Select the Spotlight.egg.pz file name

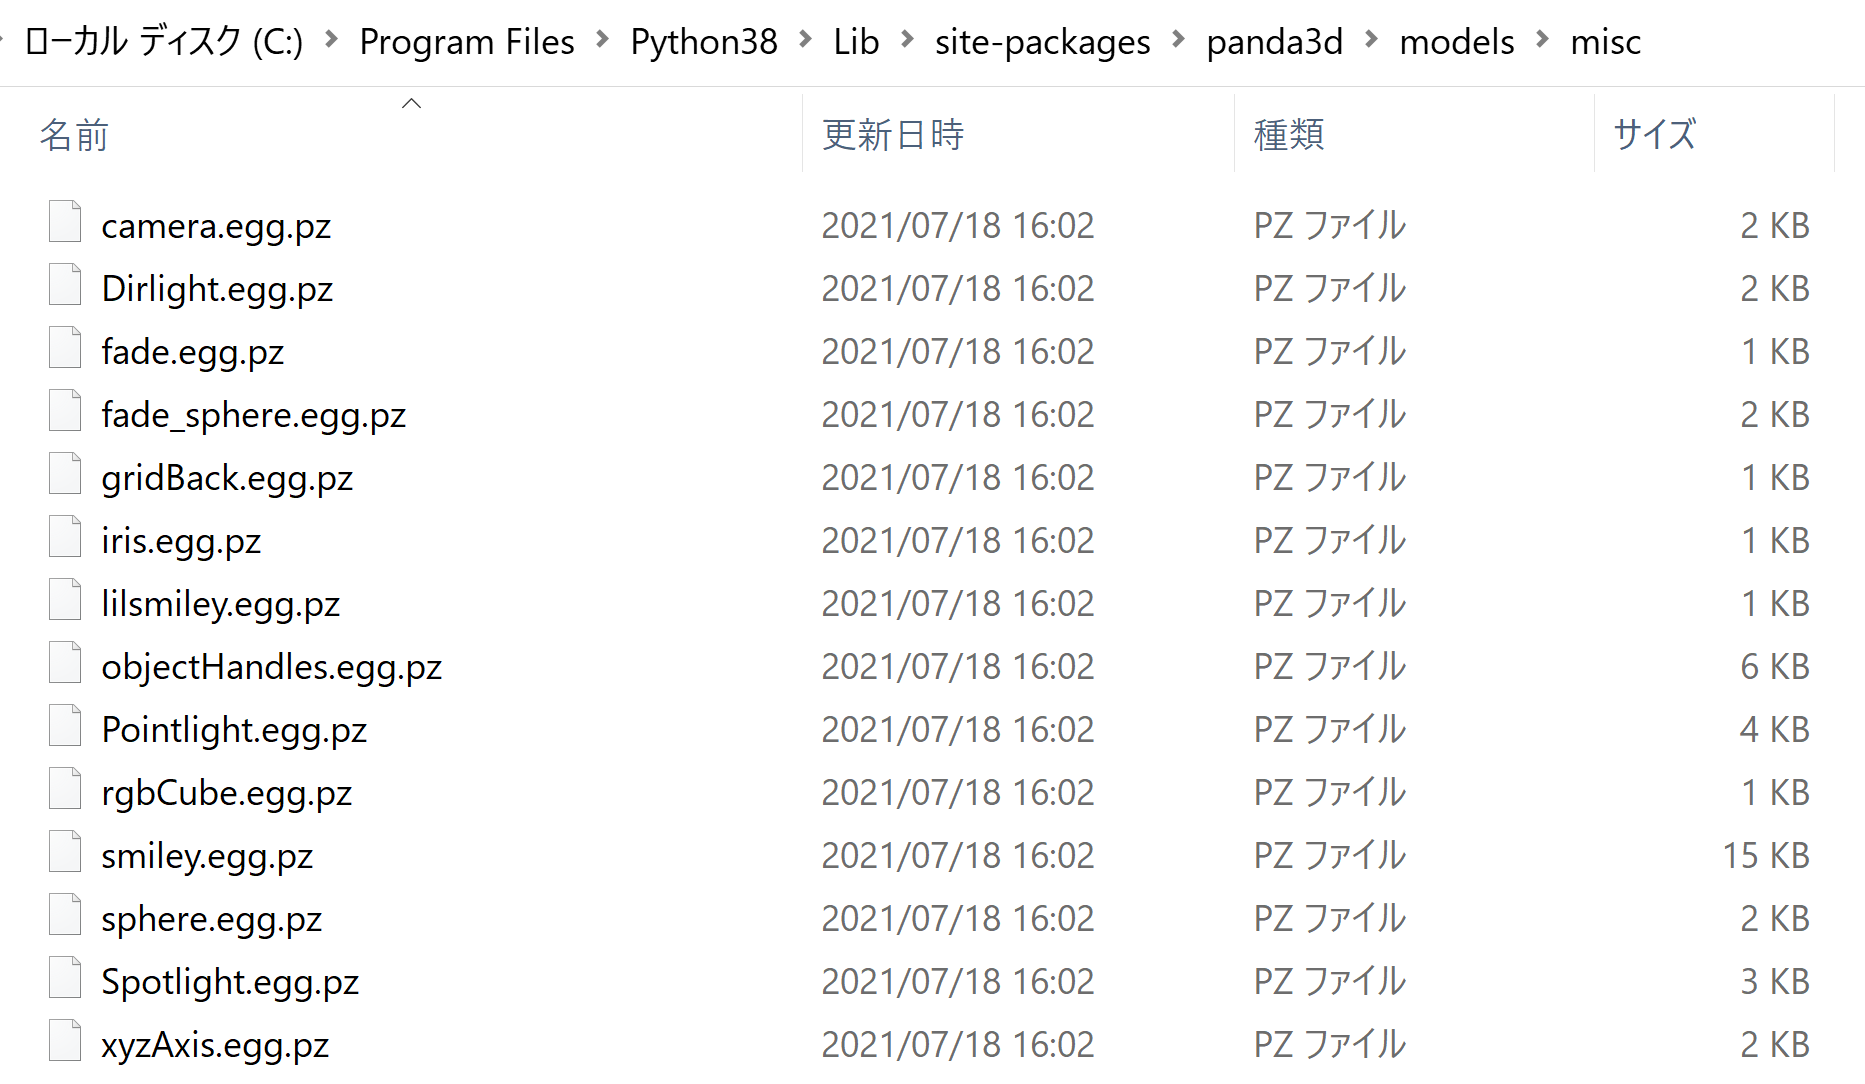[230, 982]
